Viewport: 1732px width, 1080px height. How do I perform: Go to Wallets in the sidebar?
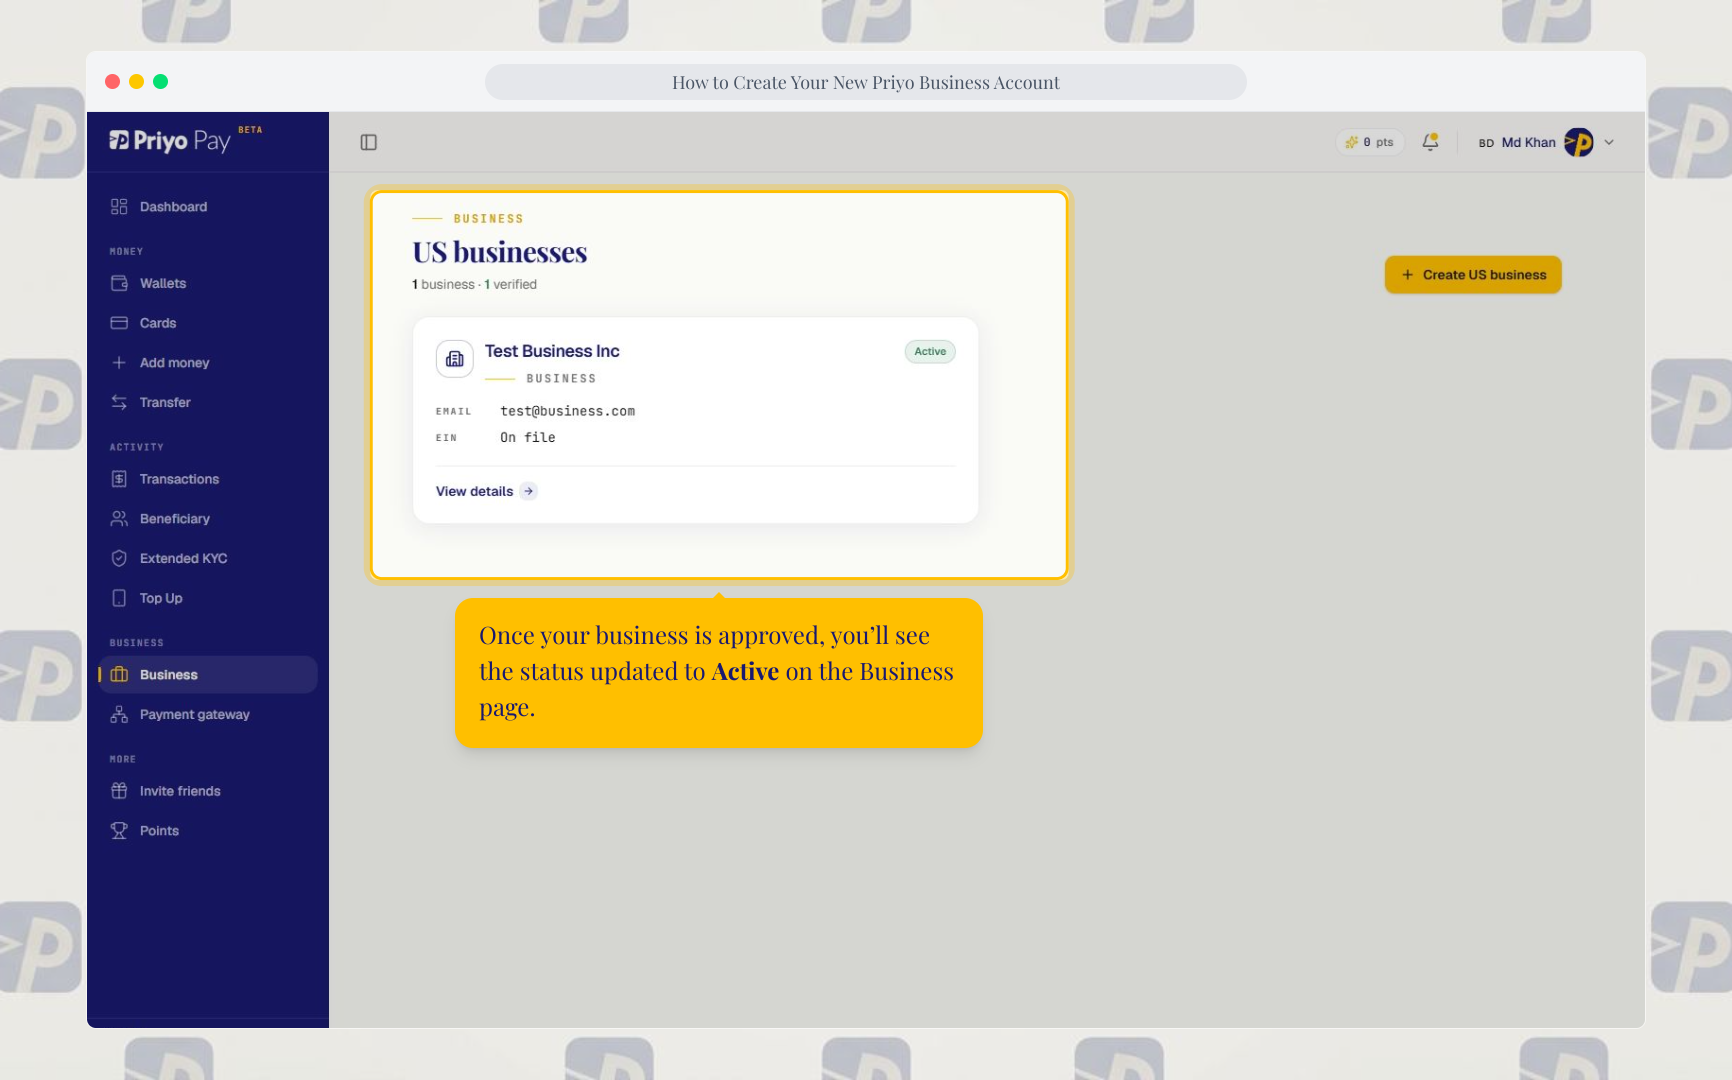click(x=208, y=283)
